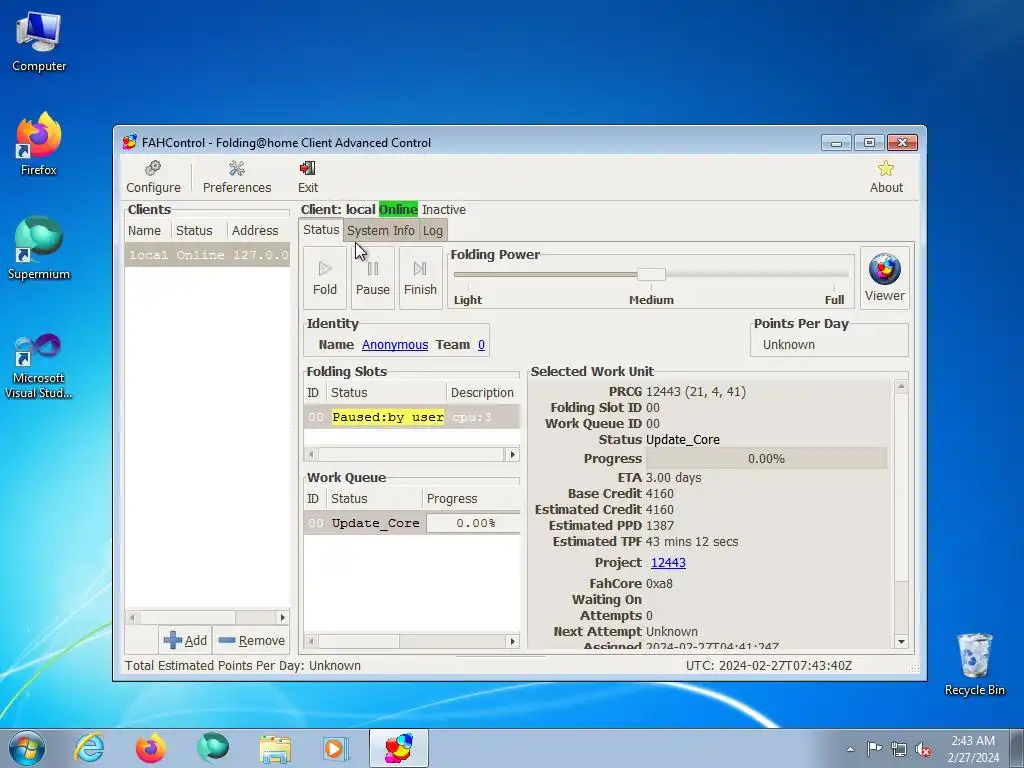Open Microsoft Visual Studio desktop shortcut
Screen dimensions: 1024x768
click(x=39, y=366)
